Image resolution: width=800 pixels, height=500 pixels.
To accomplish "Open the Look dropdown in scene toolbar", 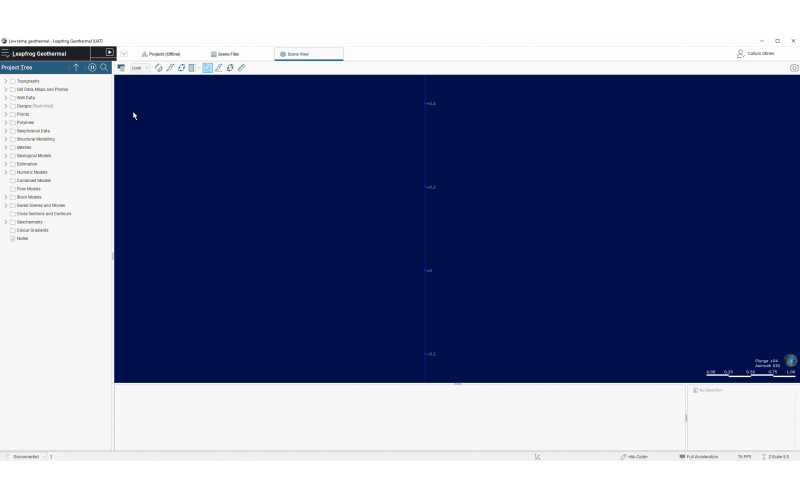I will 140,68.
